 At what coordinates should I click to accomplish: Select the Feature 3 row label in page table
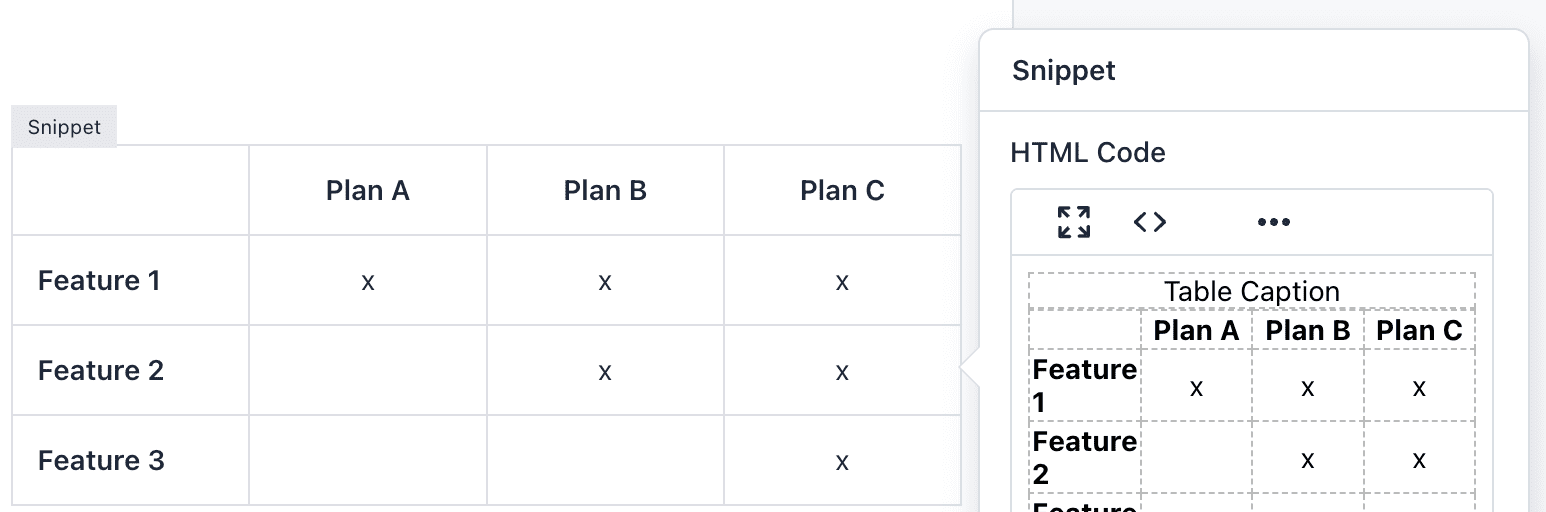pos(101,461)
